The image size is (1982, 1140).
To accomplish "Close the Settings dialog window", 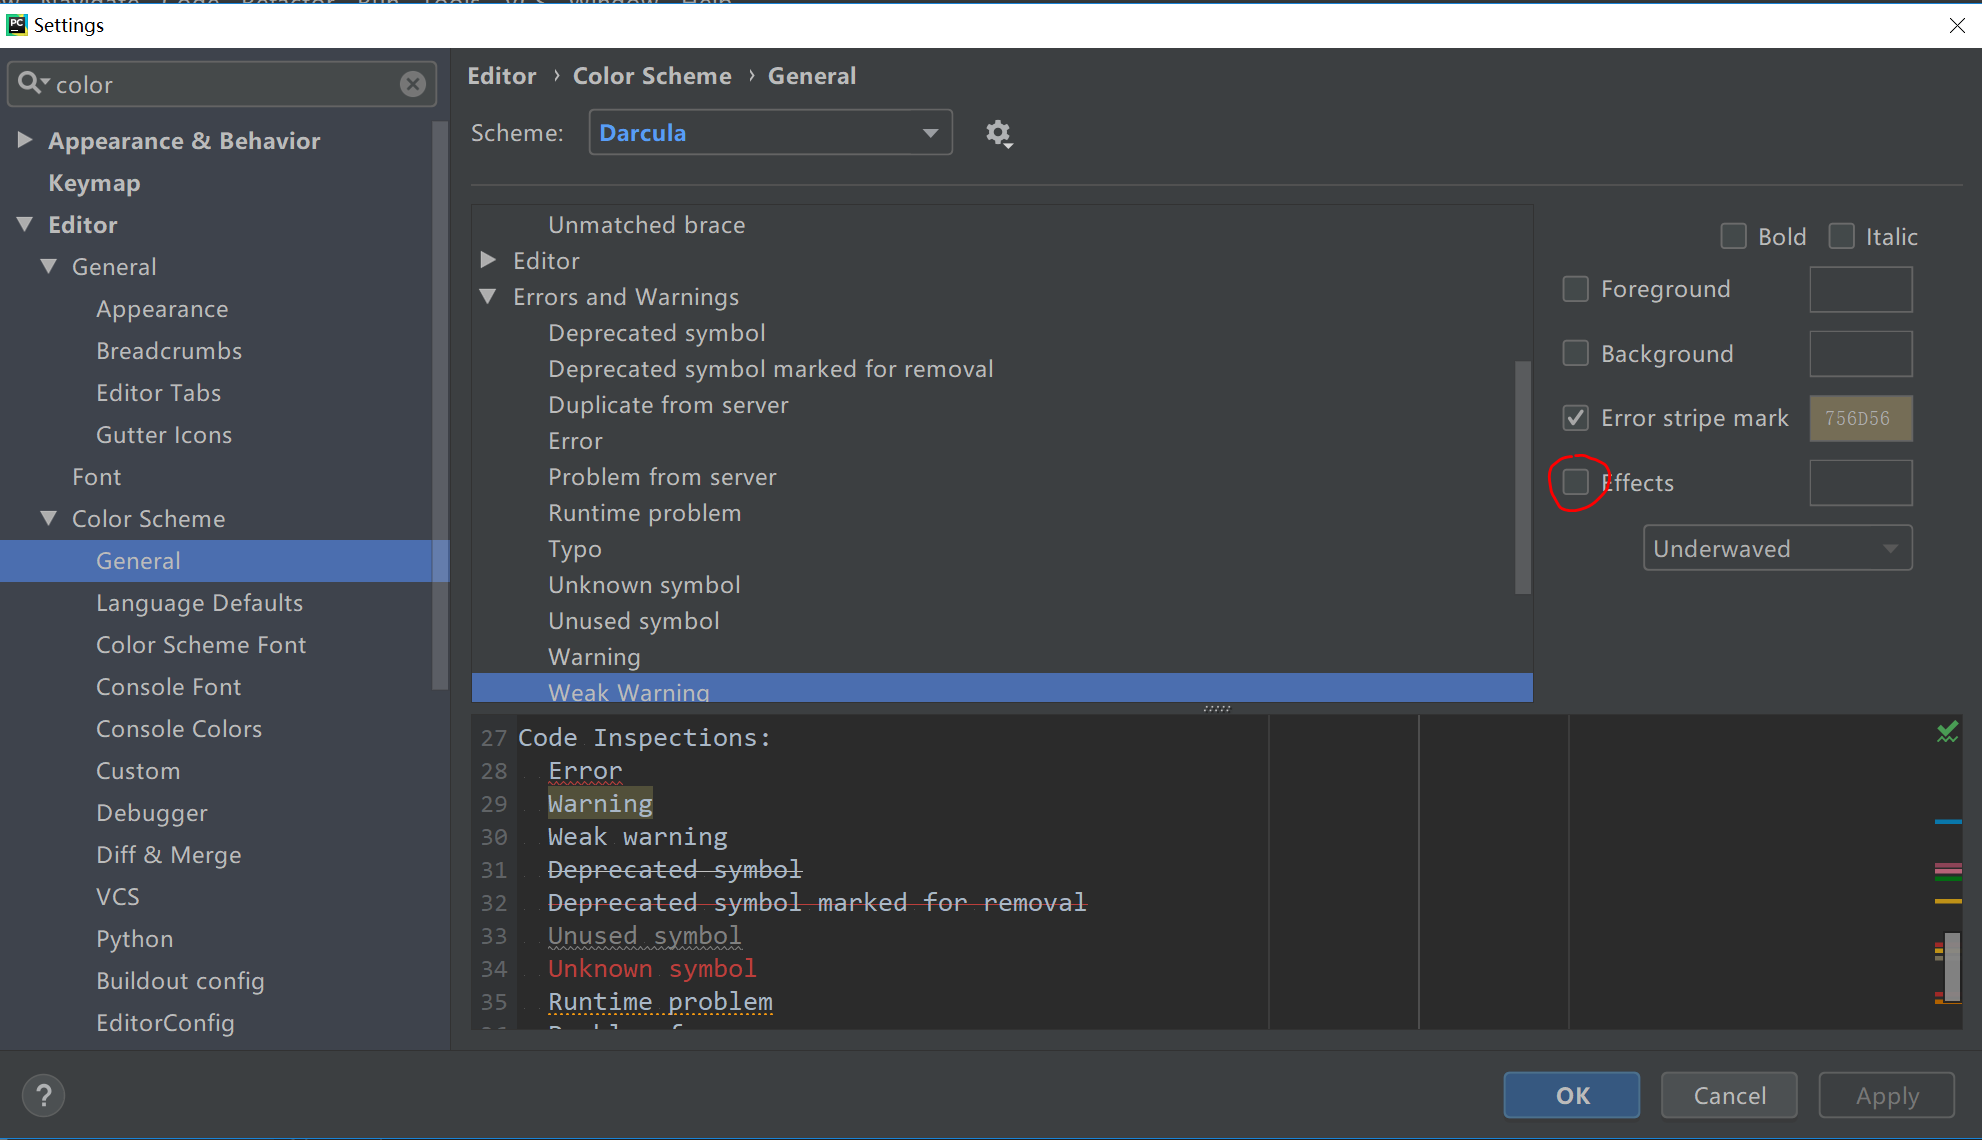I will pyautogui.click(x=1957, y=25).
